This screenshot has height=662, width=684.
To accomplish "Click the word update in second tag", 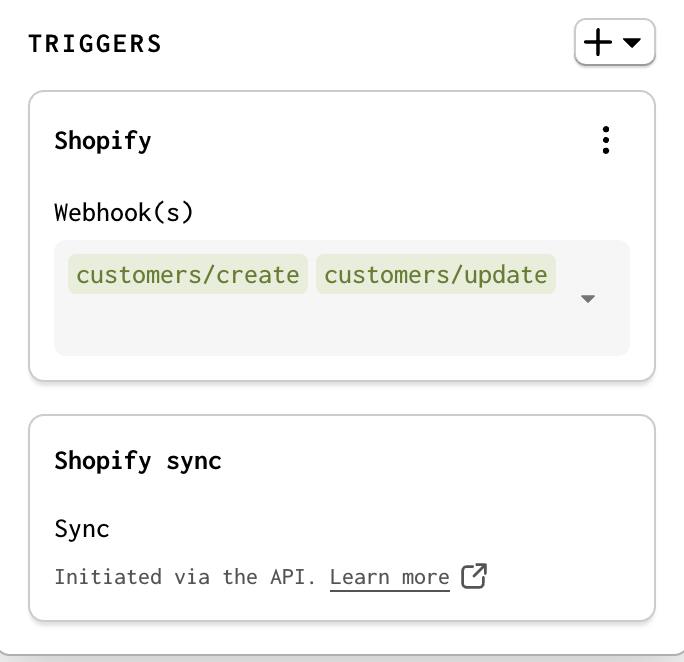I will (x=506, y=276).
